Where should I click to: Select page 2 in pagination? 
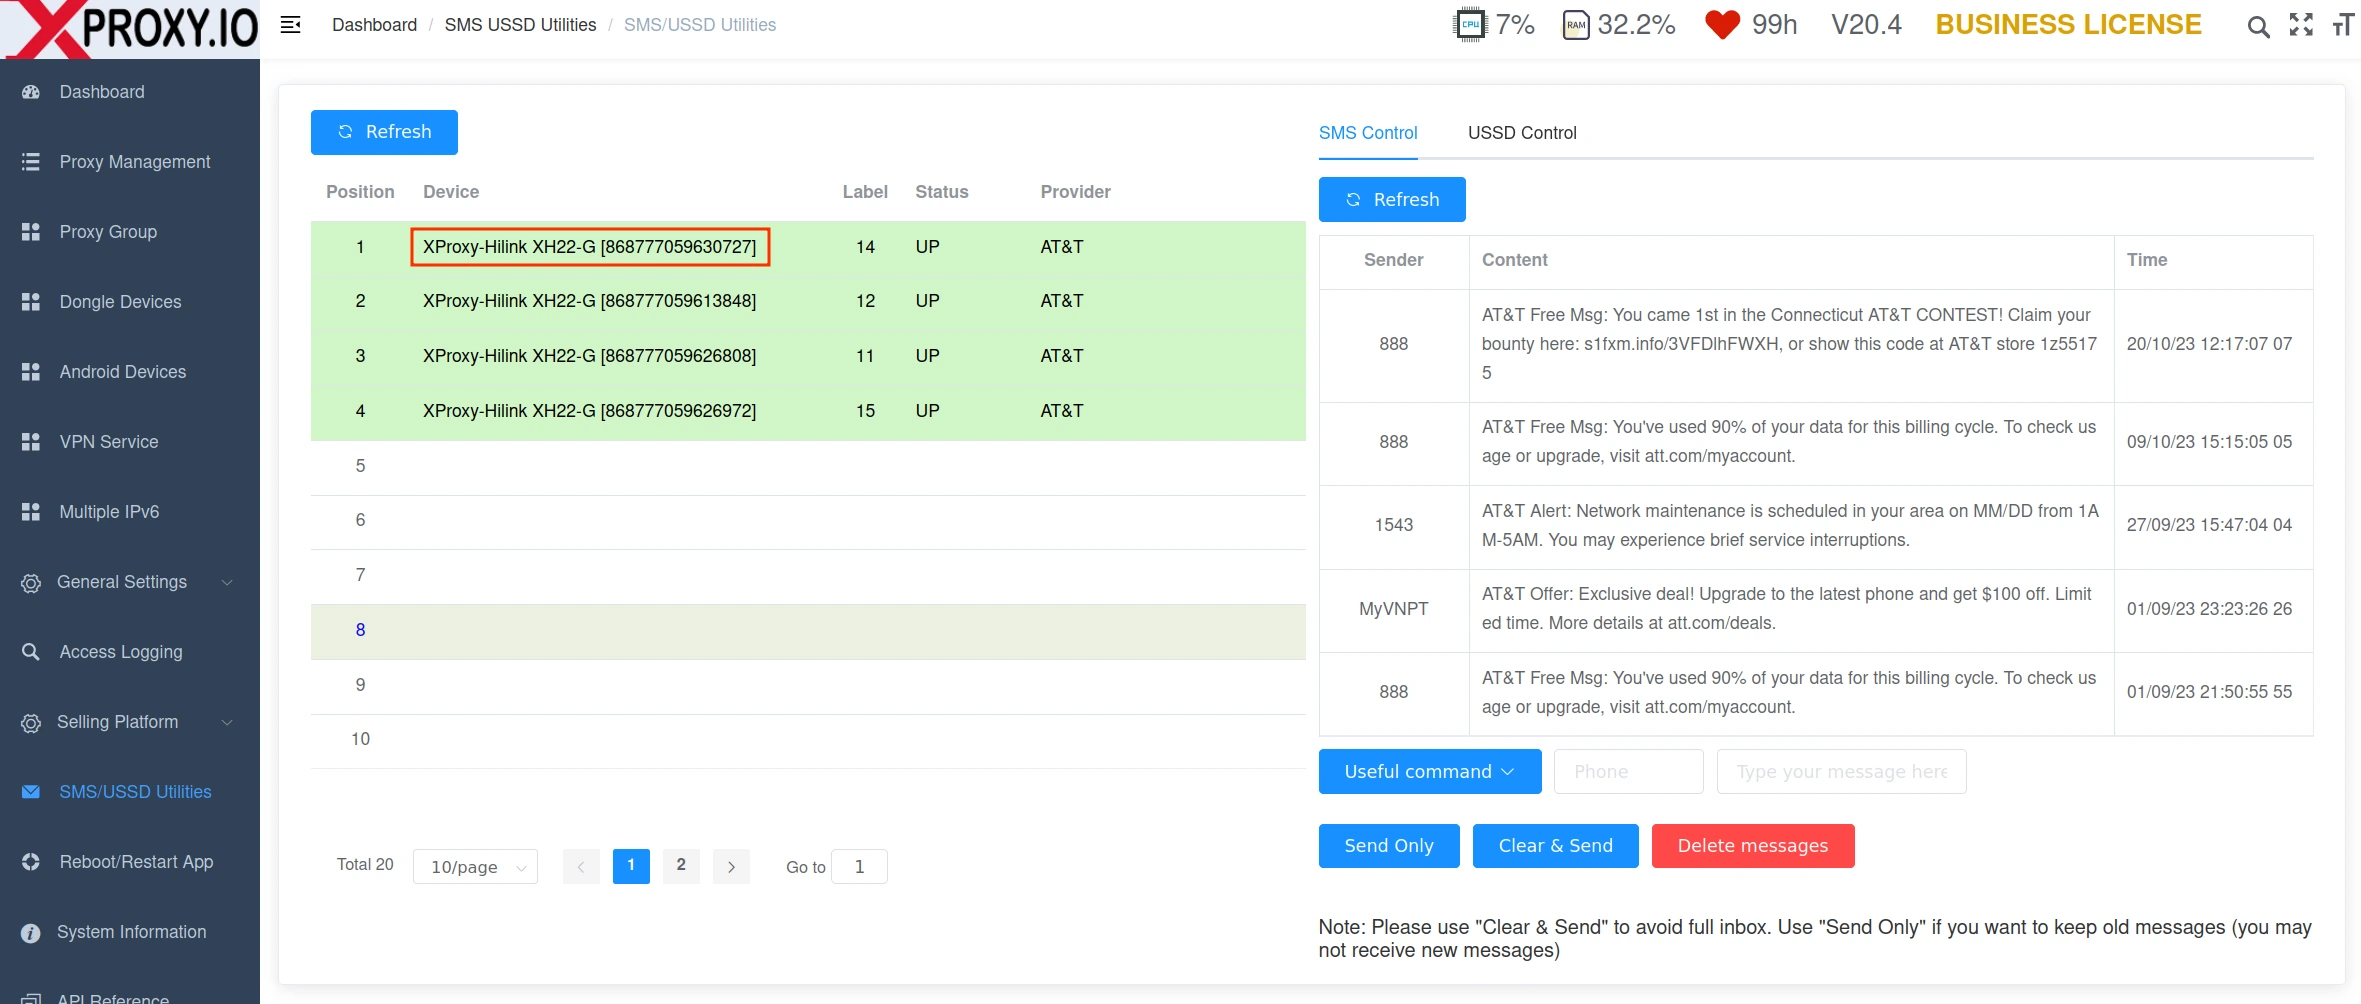[x=681, y=866]
